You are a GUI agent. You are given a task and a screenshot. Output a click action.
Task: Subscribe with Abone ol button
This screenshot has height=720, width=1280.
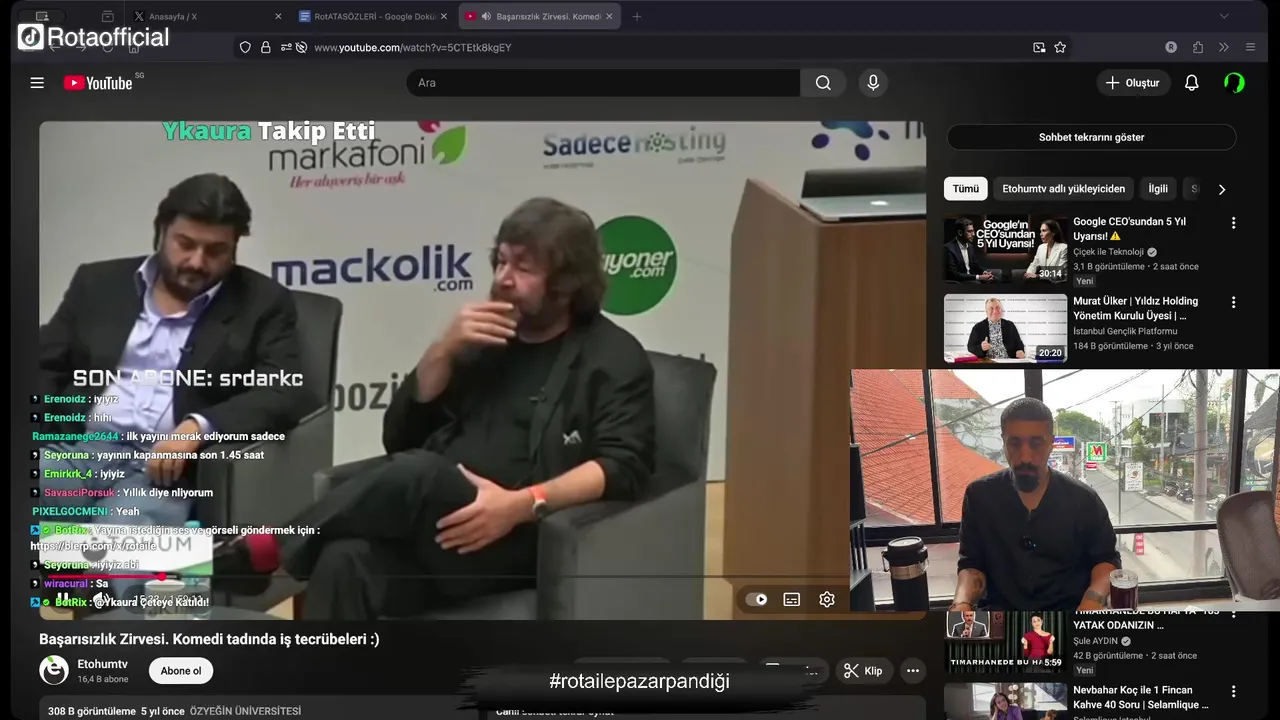click(181, 671)
